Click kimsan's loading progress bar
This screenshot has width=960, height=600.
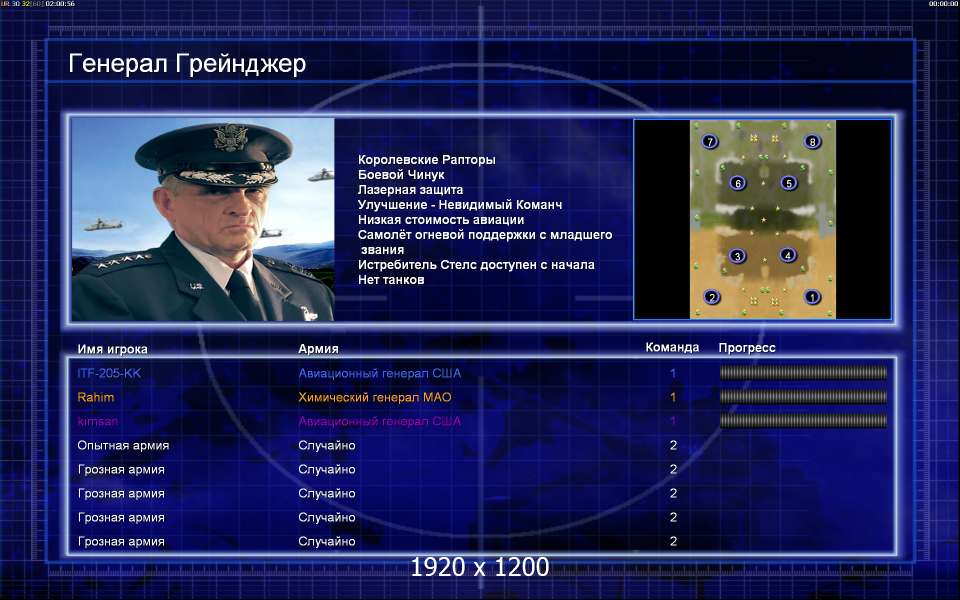pyautogui.click(x=803, y=420)
